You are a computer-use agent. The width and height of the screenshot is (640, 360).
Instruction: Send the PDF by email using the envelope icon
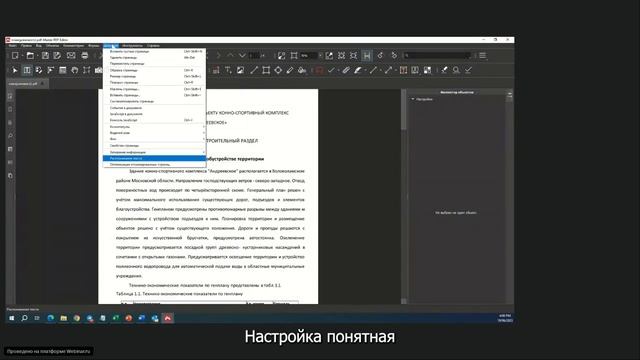click(x=71, y=56)
